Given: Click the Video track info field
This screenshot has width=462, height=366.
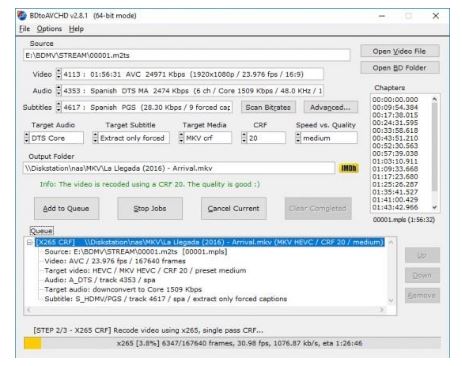Looking at the screenshot, I should [x=192, y=74].
